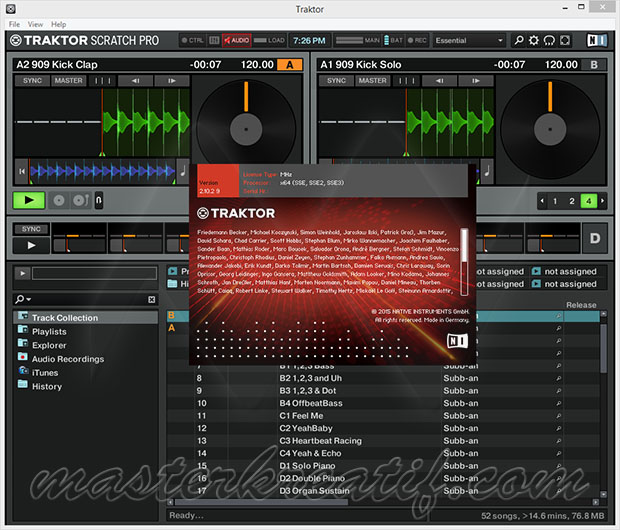Click the grid icon next to CTRL
The image size is (620, 530).
click(214, 40)
